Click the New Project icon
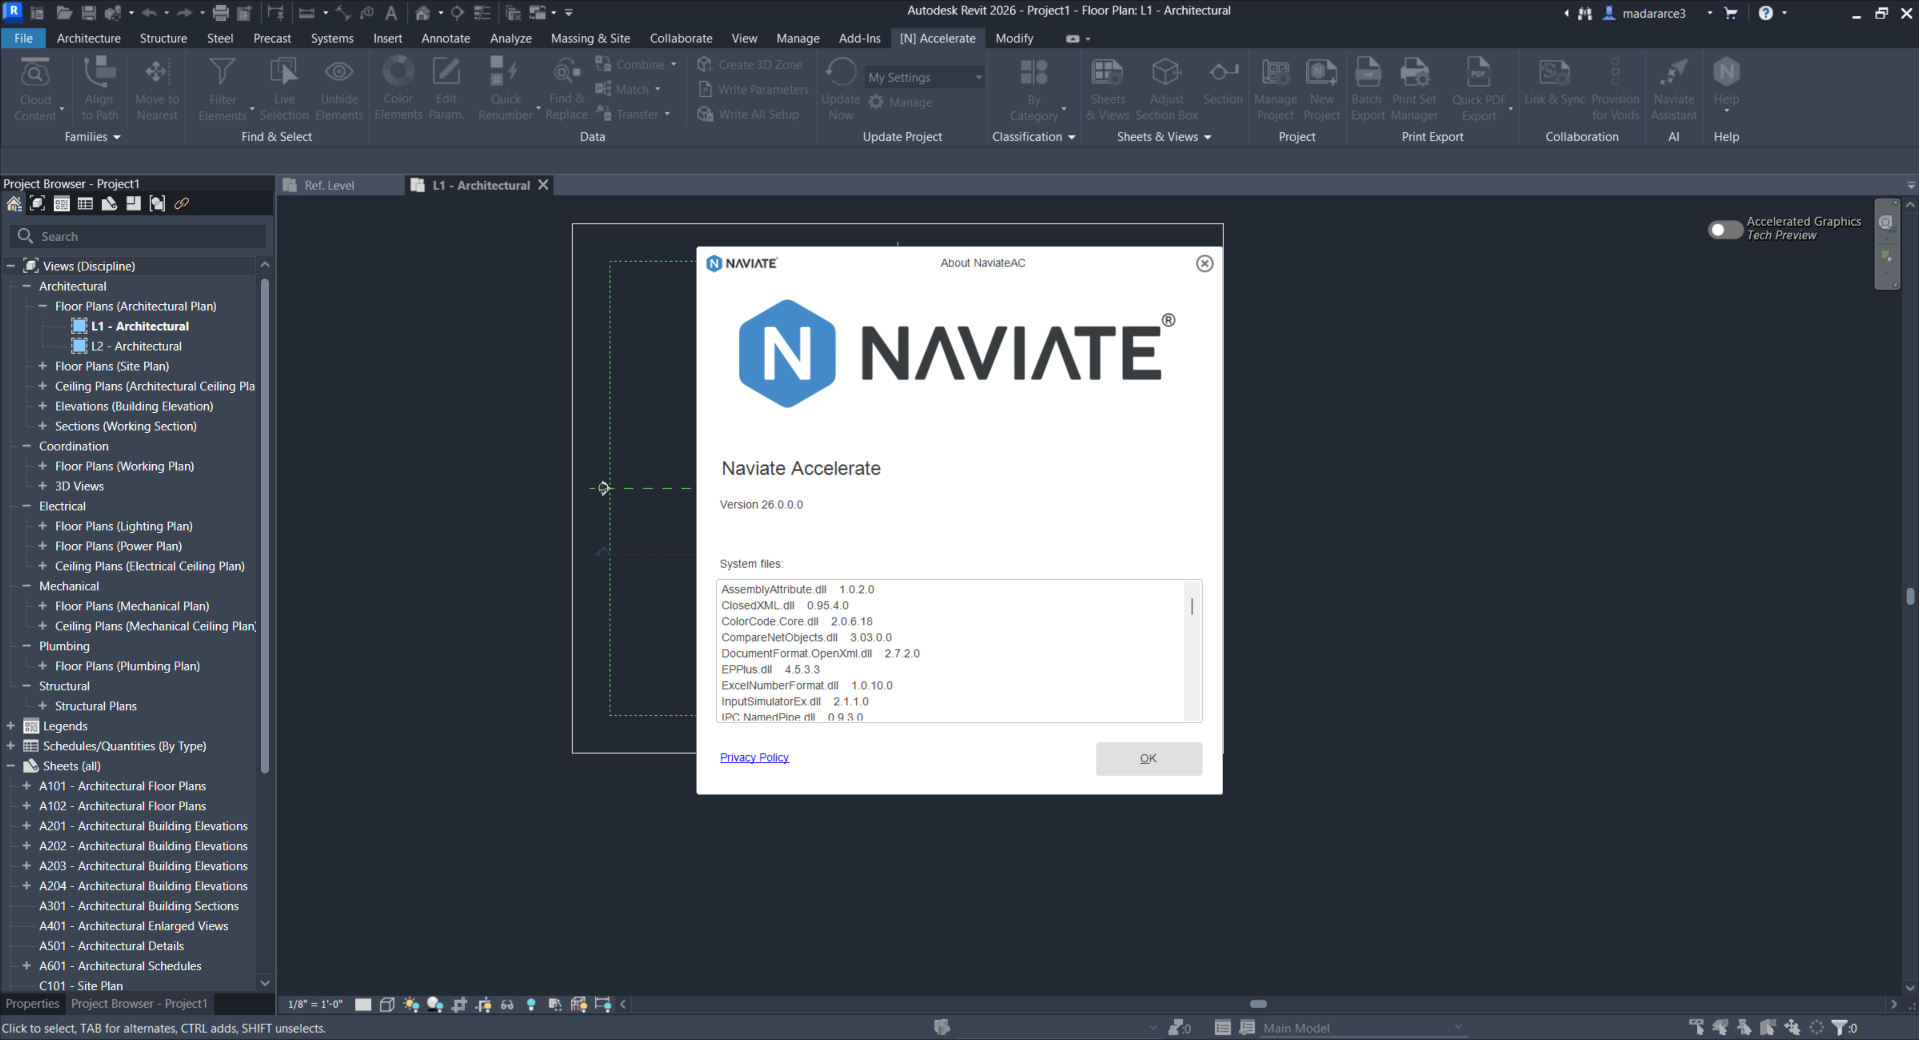The height and width of the screenshot is (1040, 1920). coord(1321,73)
